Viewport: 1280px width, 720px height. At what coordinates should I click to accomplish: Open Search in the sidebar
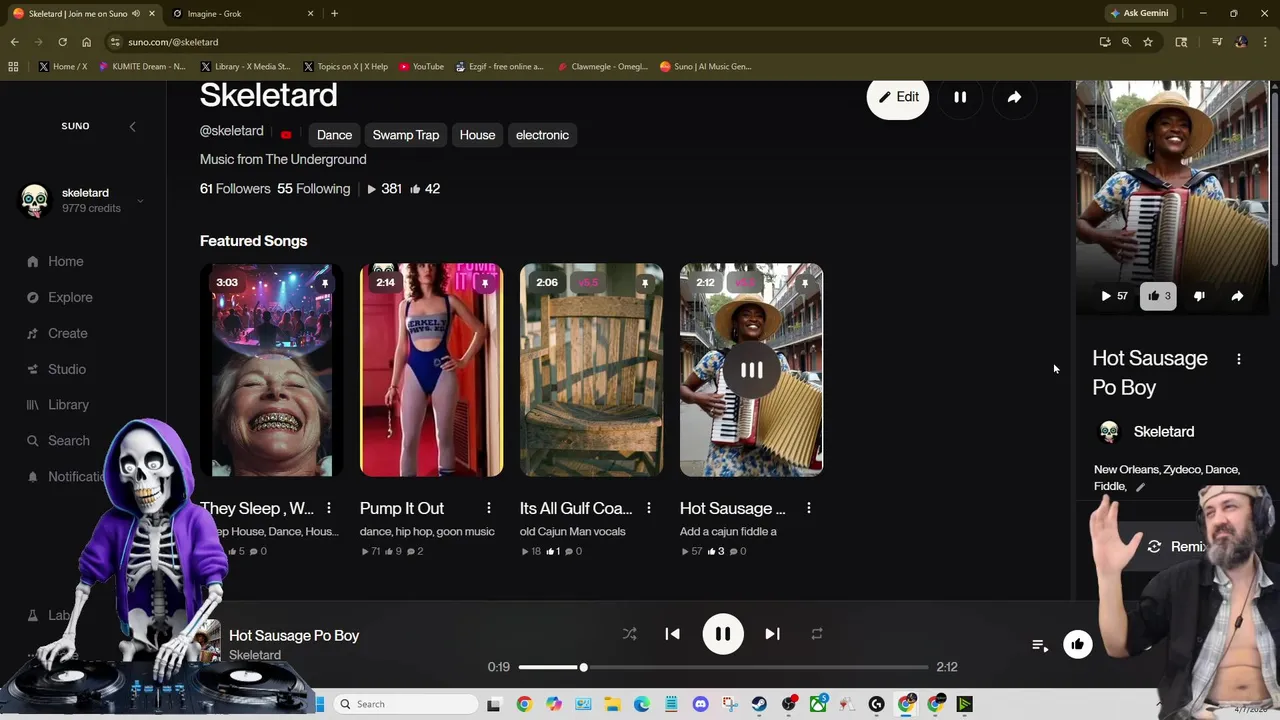point(68,441)
